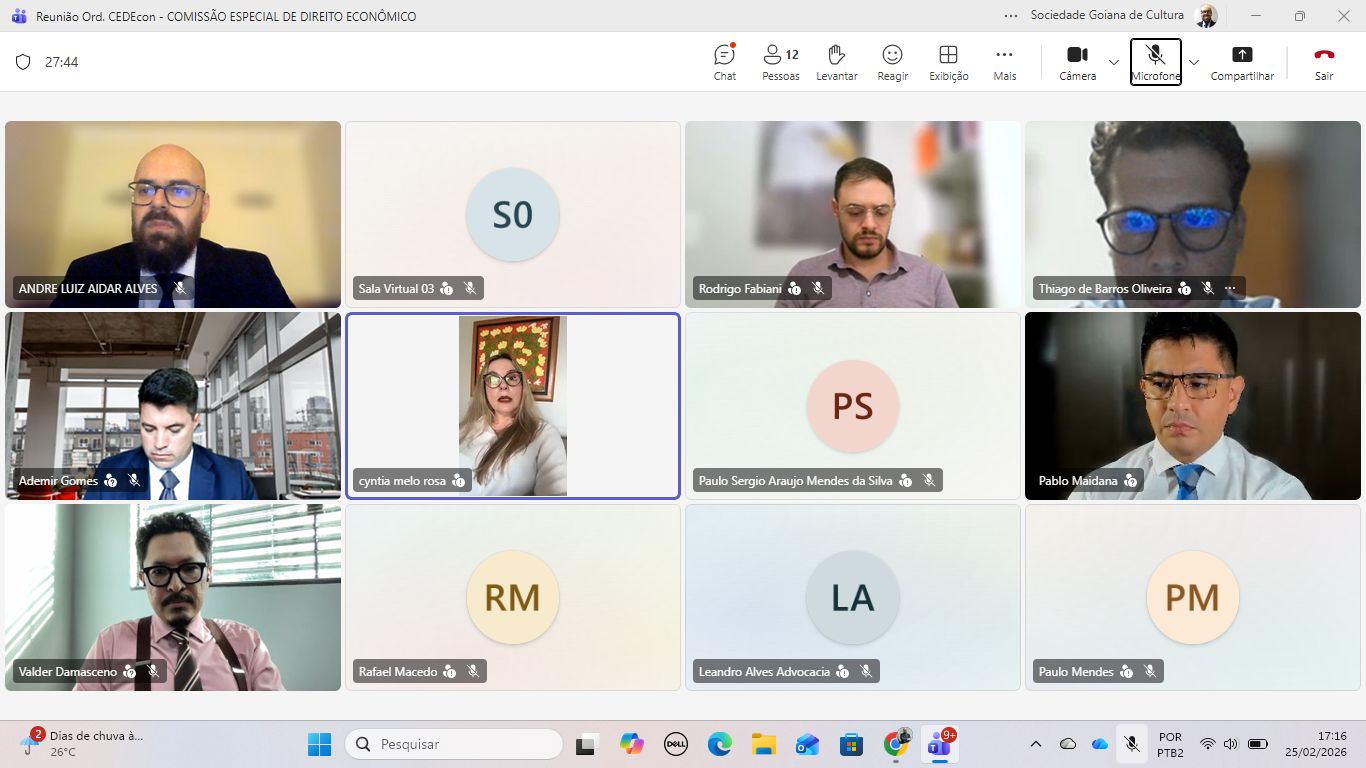This screenshot has height=768, width=1366.
Task: Open more options on Thiago de Barros Oliveira tile
Action: (1230, 288)
